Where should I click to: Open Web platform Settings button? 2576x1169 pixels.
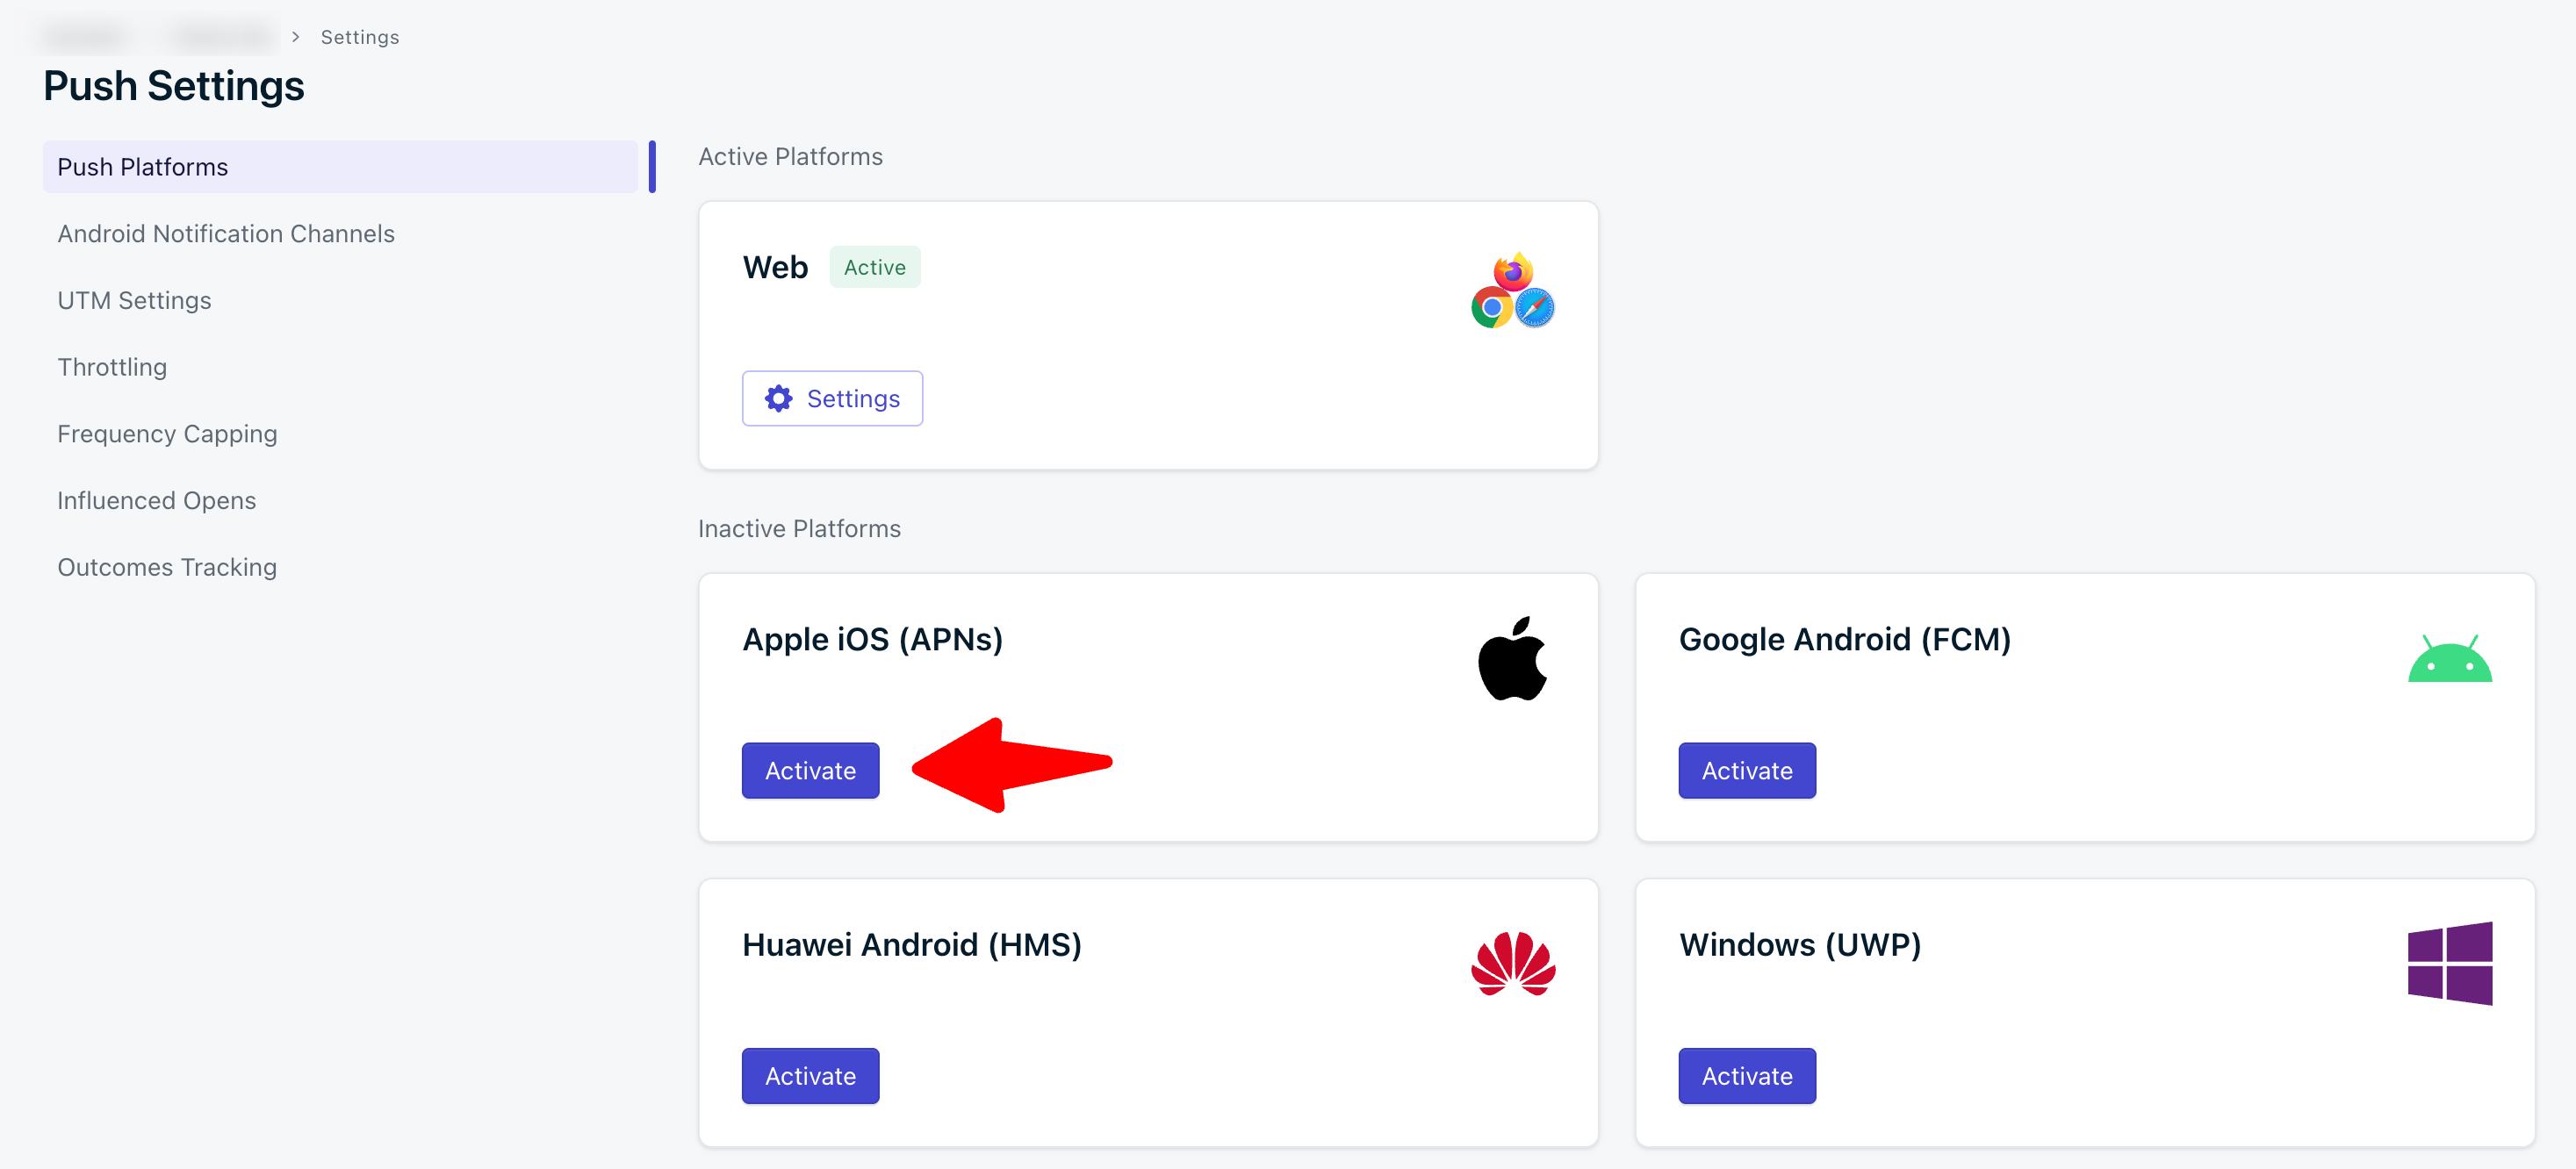(x=832, y=399)
